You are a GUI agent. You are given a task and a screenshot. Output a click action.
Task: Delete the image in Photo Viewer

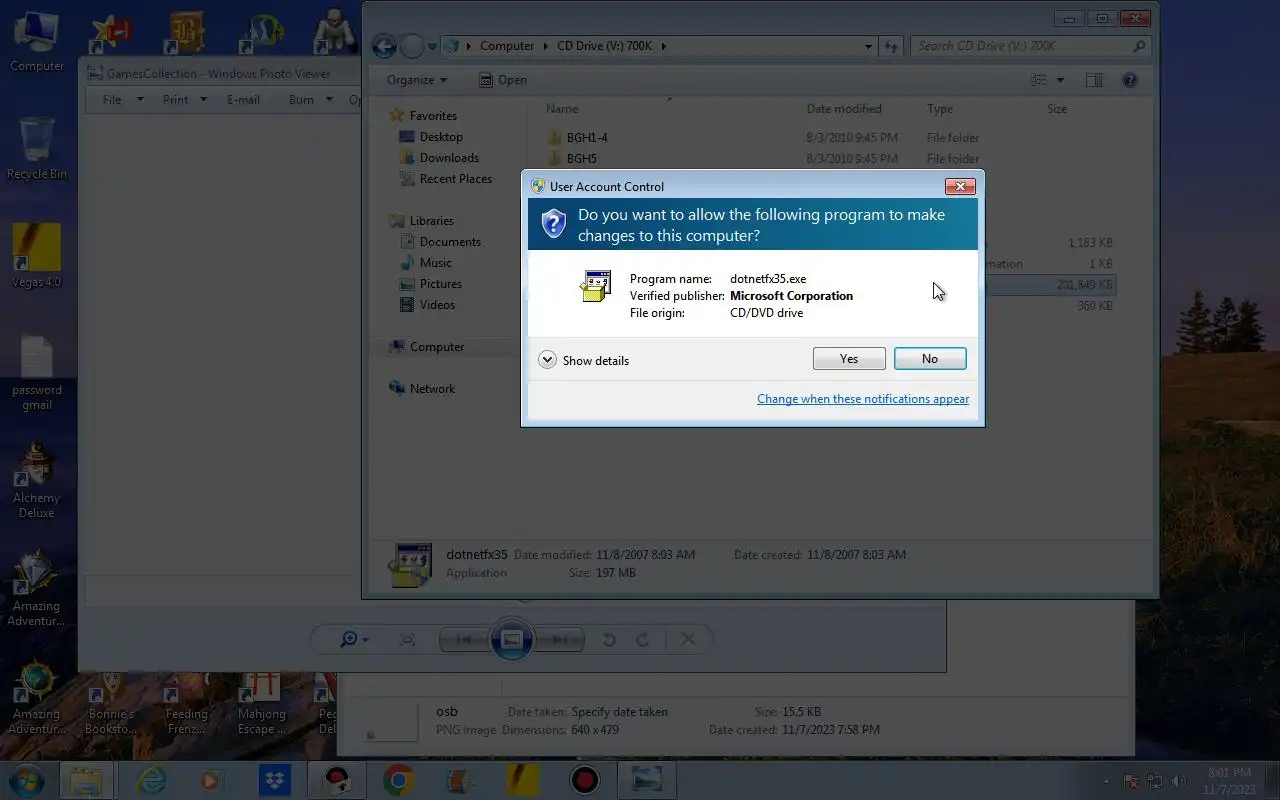[x=688, y=639]
